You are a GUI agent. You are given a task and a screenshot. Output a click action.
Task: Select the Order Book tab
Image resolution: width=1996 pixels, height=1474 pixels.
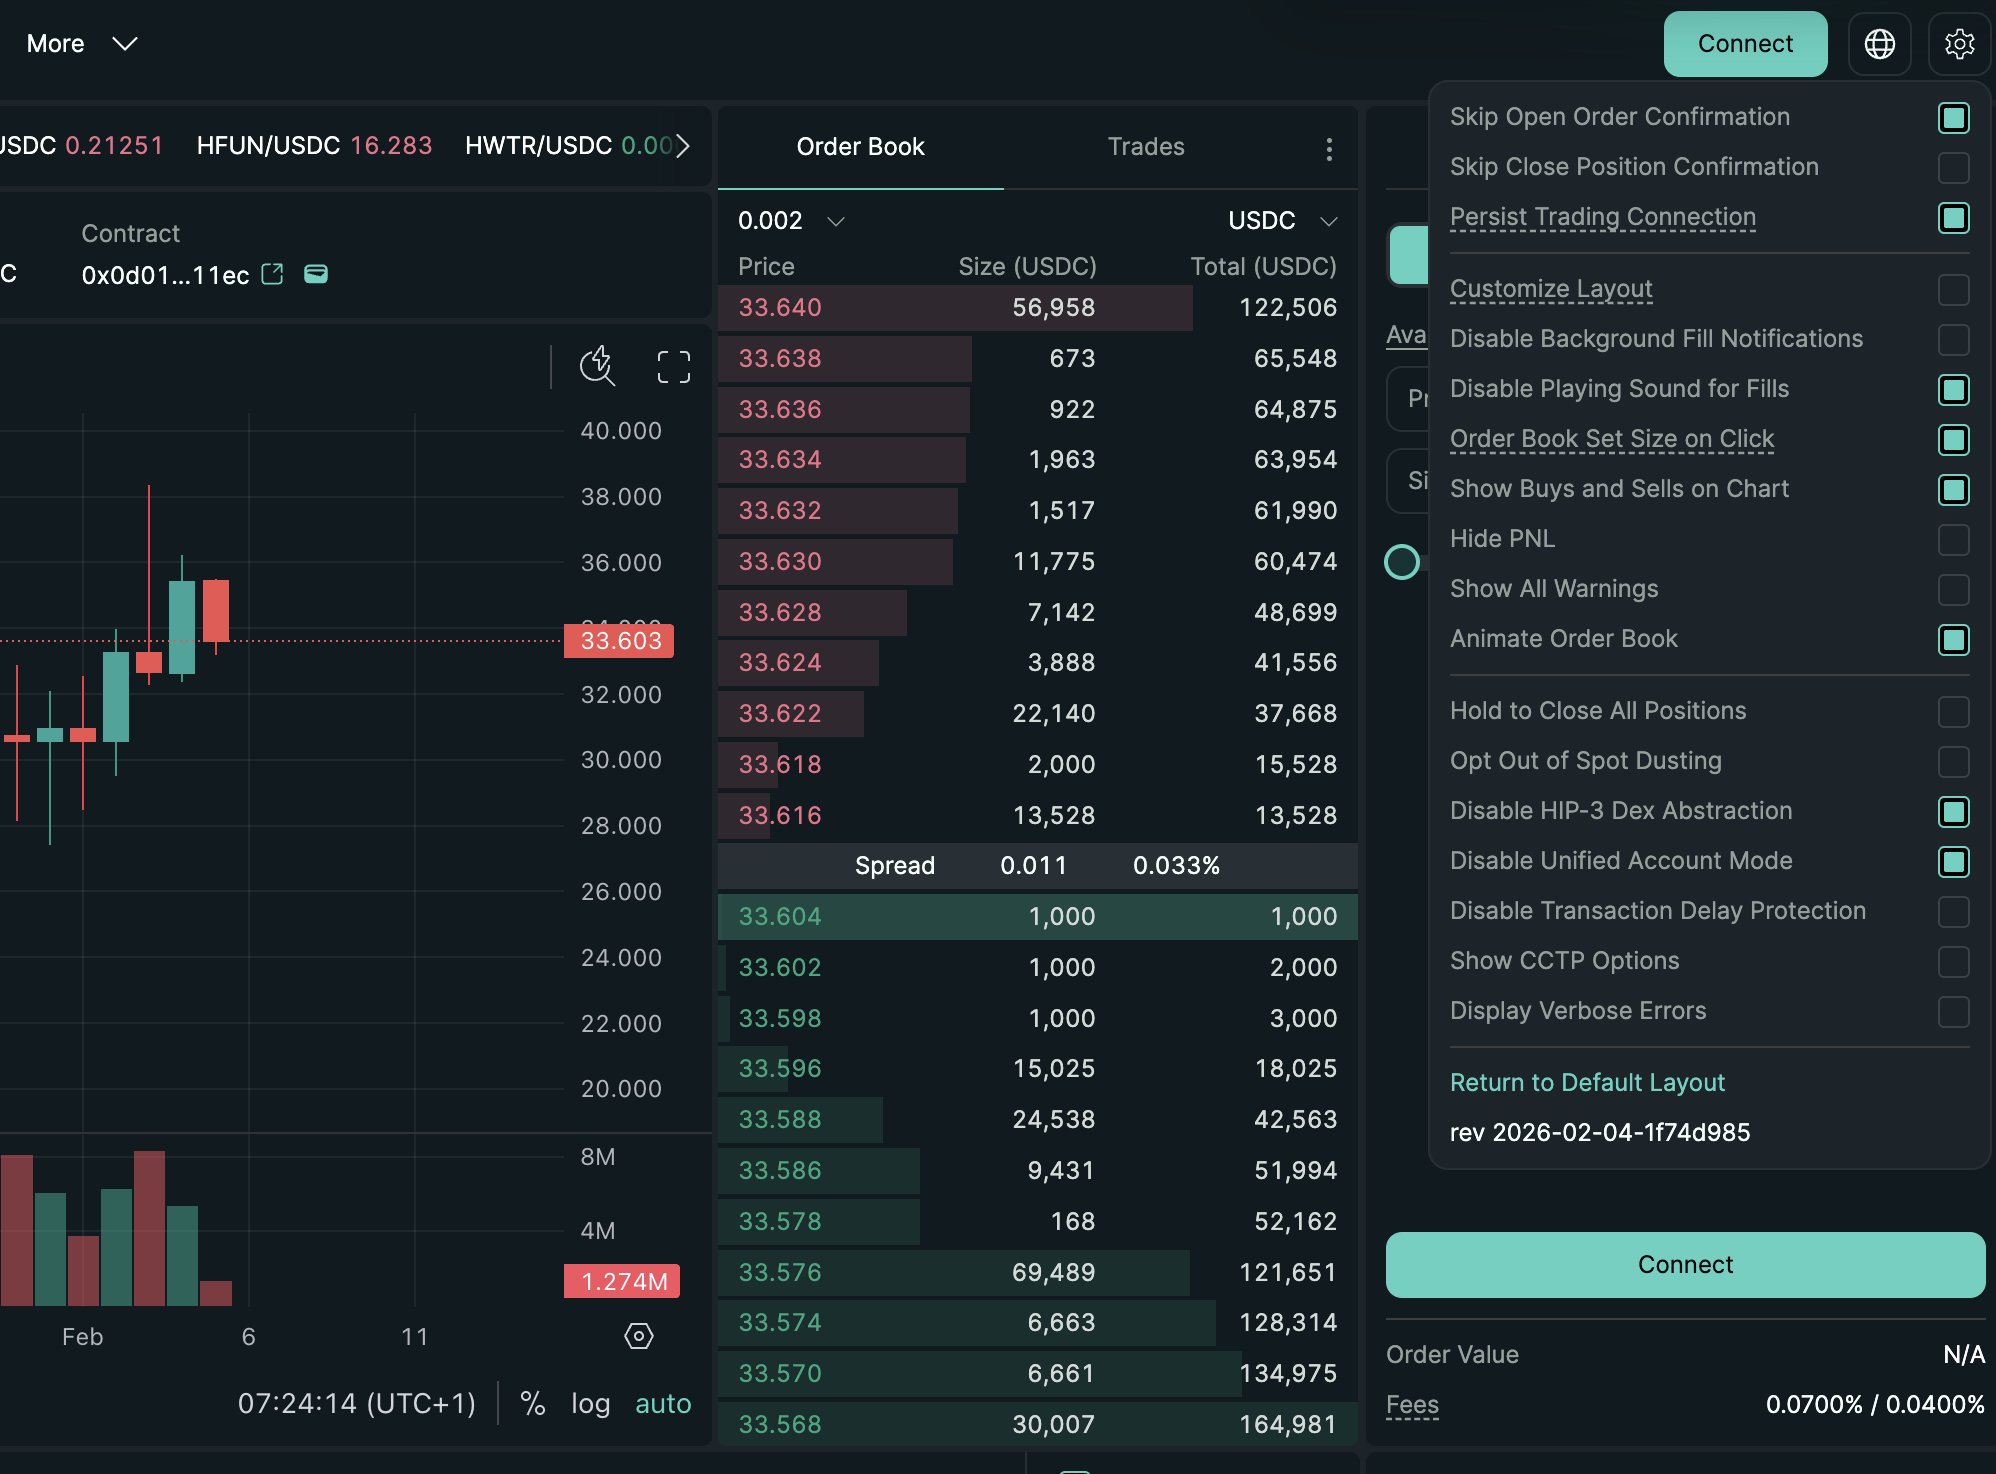[x=860, y=147]
